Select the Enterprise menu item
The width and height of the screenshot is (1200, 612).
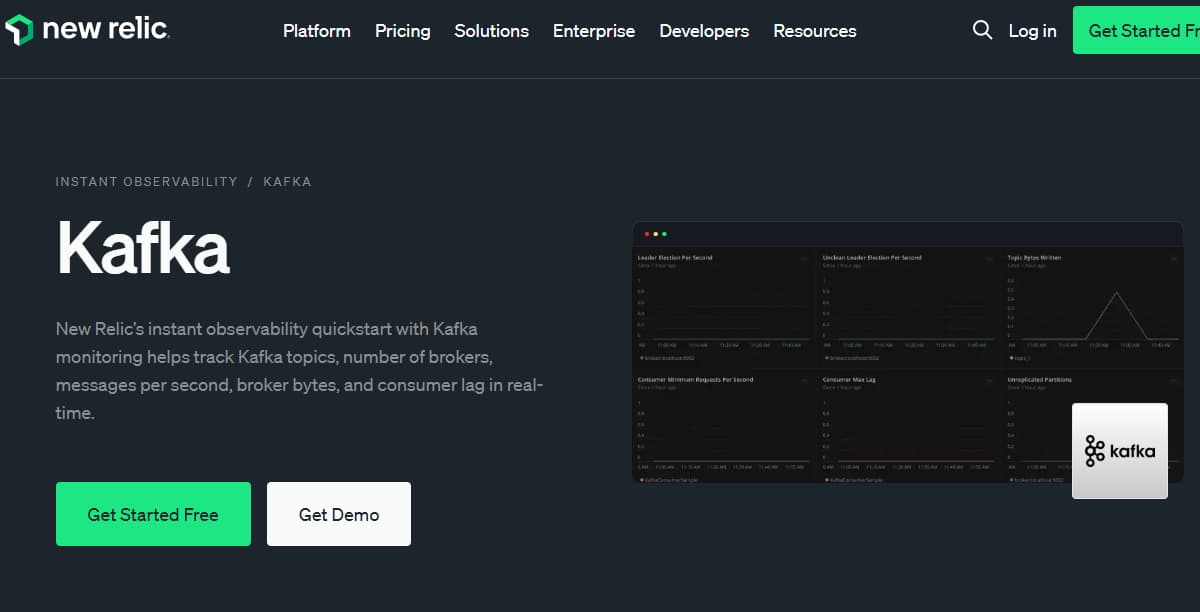click(x=593, y=31)
